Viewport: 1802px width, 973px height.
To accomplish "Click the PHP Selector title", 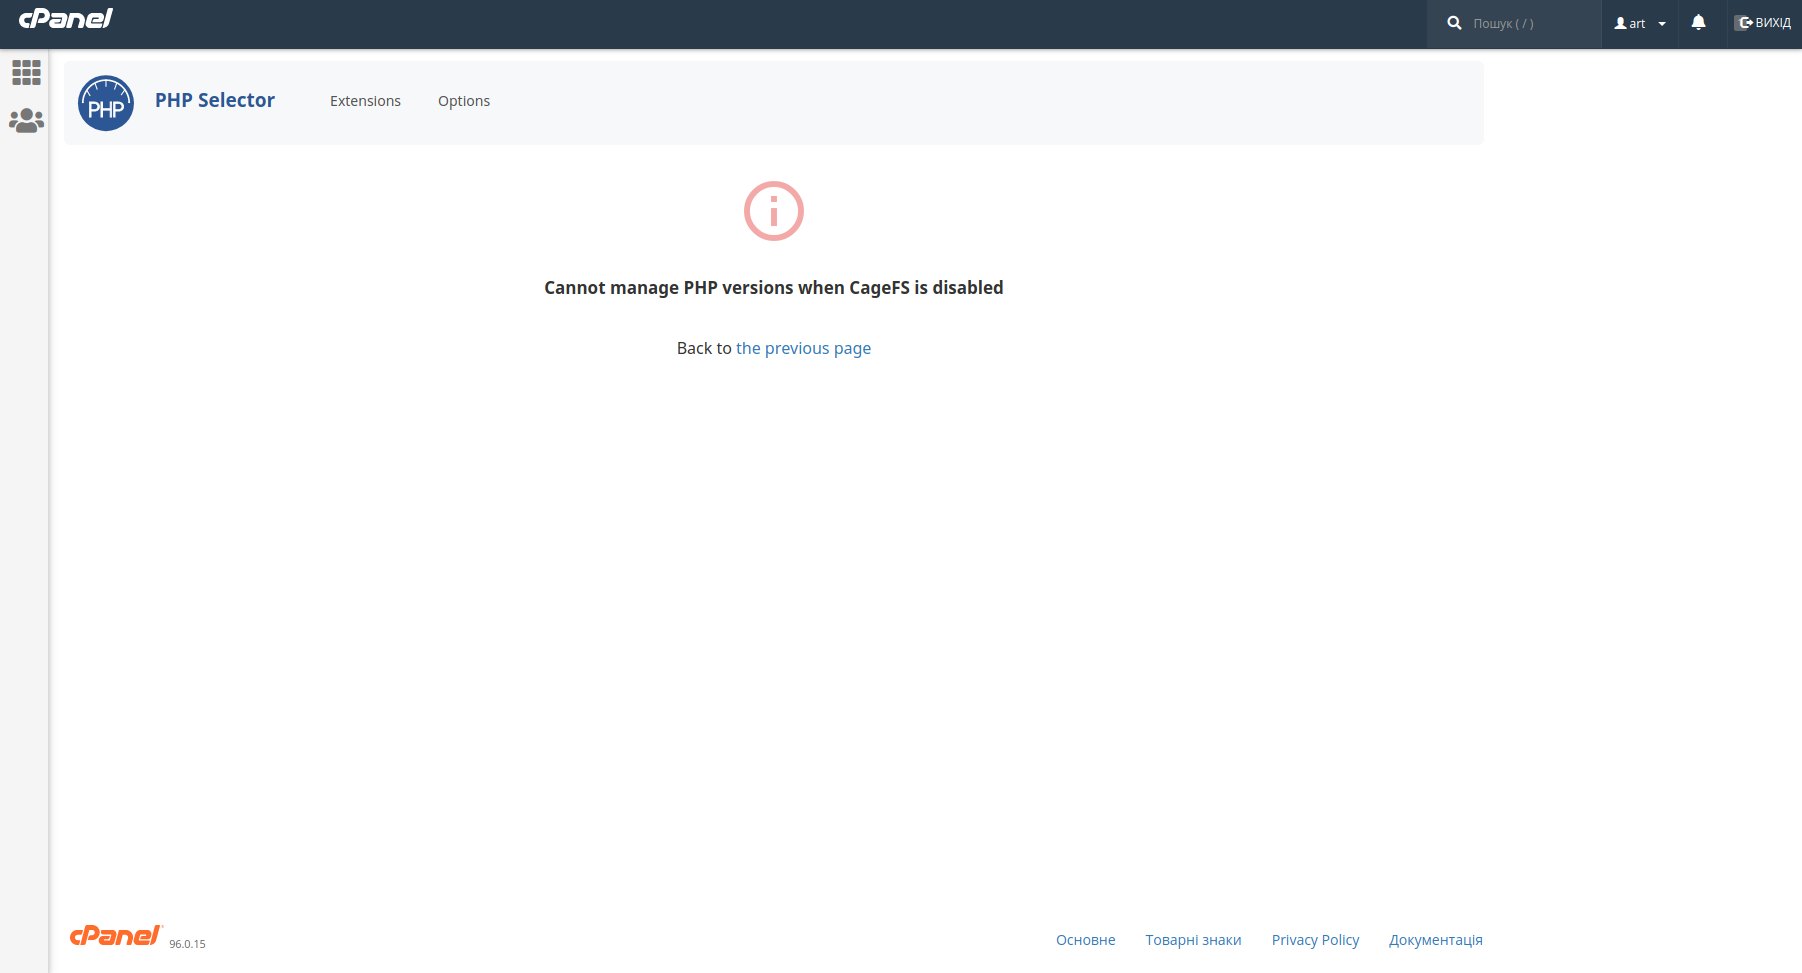I will coord(215,100).
